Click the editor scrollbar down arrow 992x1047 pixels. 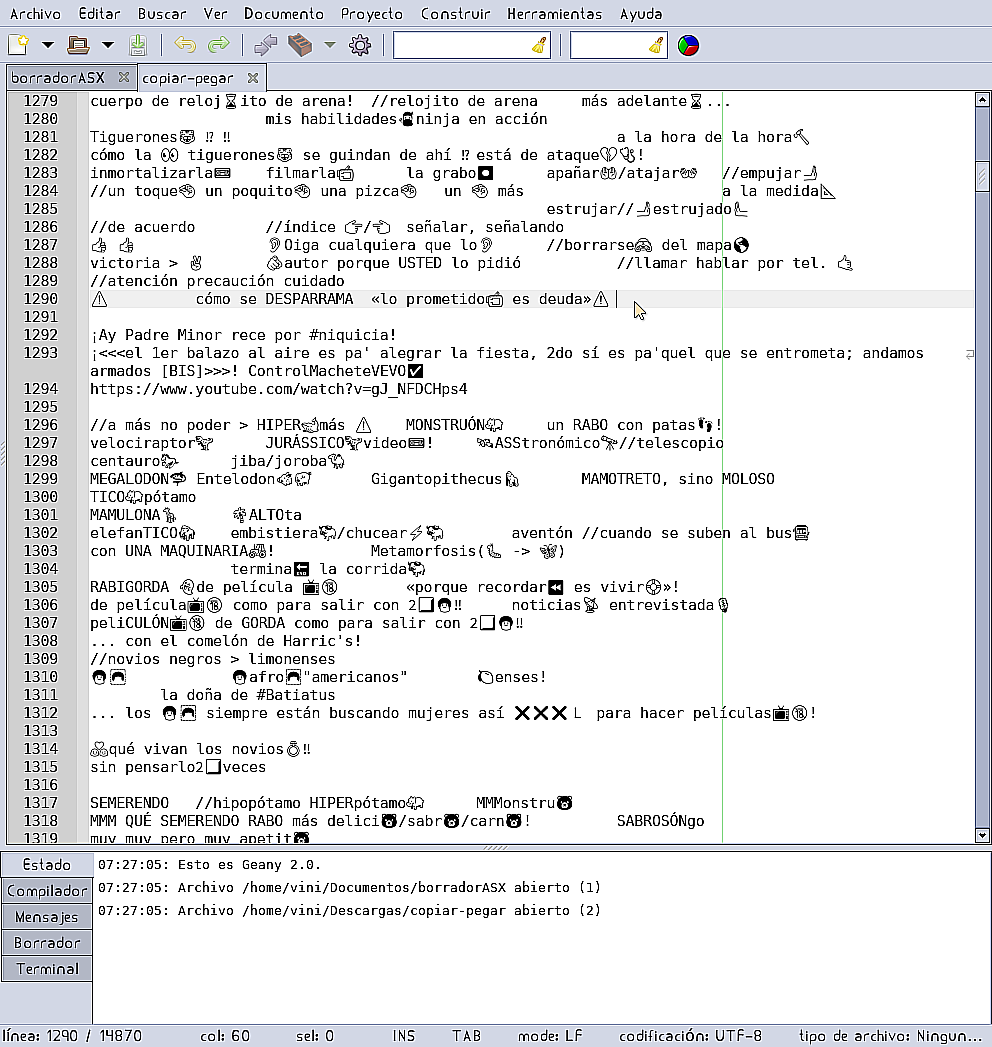(x=981, y=835)
